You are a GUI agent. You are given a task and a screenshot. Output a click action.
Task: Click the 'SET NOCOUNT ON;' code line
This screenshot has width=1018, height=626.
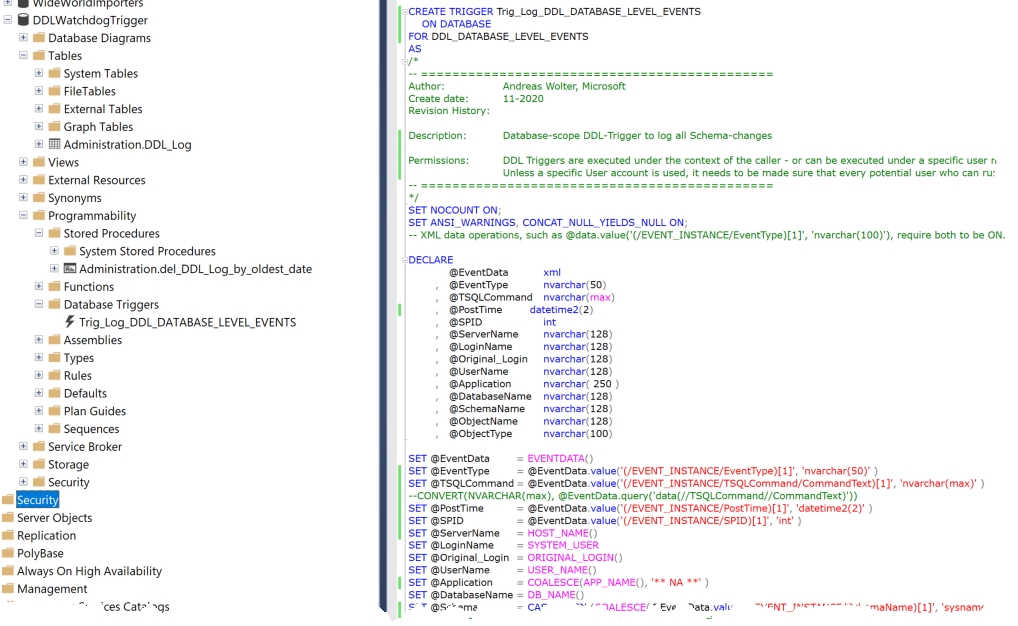click(x=454, y=210)
